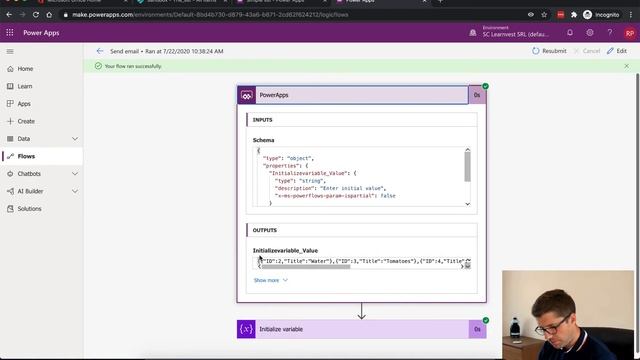640x360 pixels.
Task: Open the help question mark
Action: tap(609, 33)
